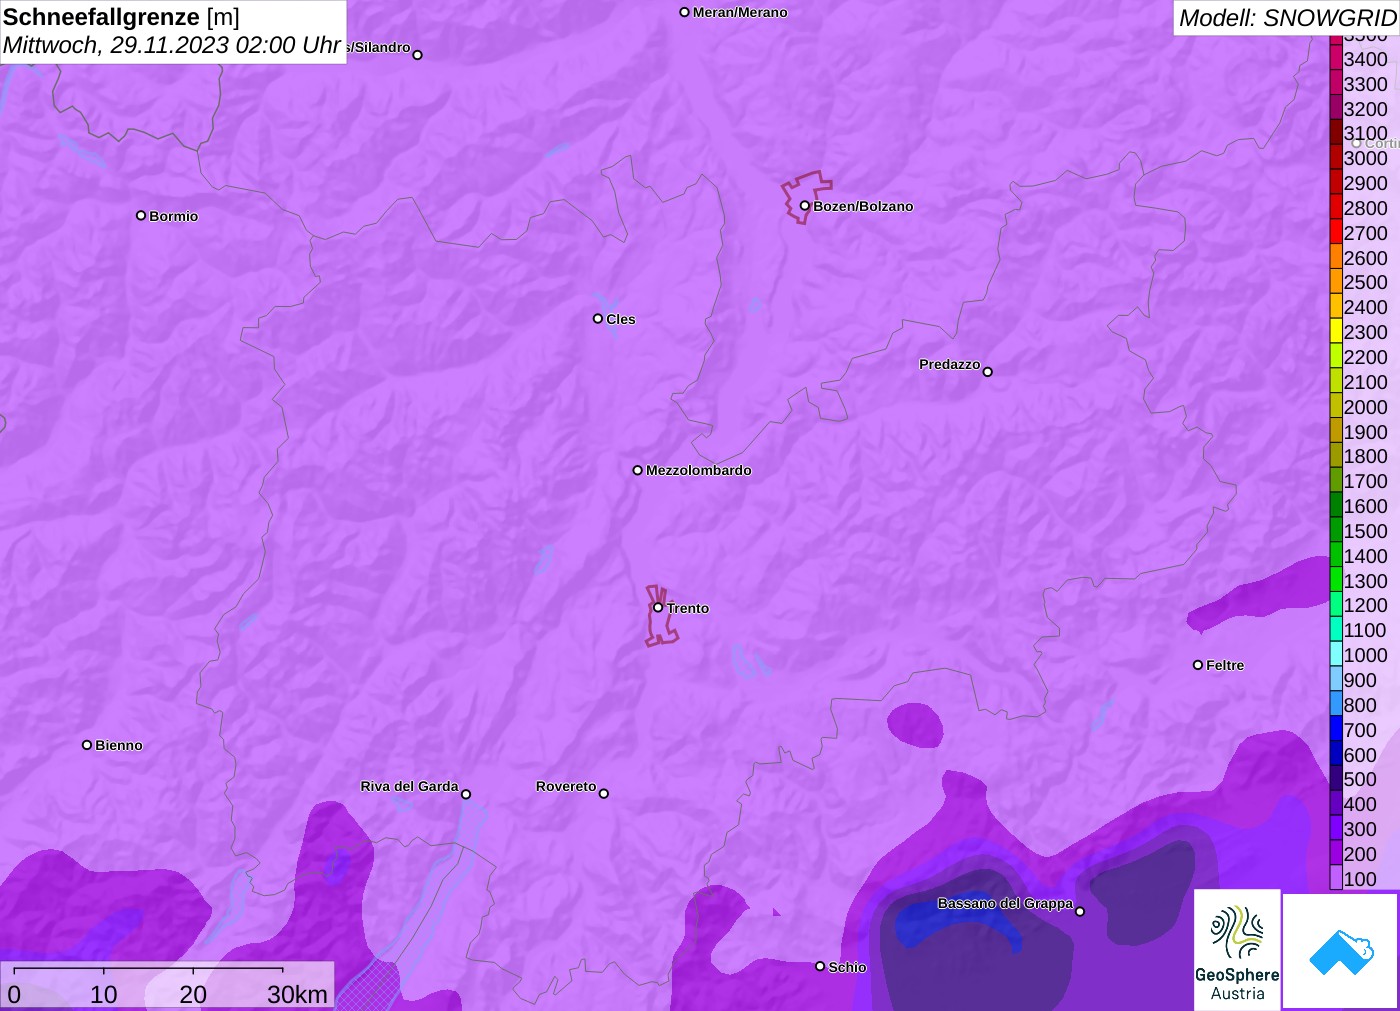Click the blue house cloud logo

(x=1341, y=951)
